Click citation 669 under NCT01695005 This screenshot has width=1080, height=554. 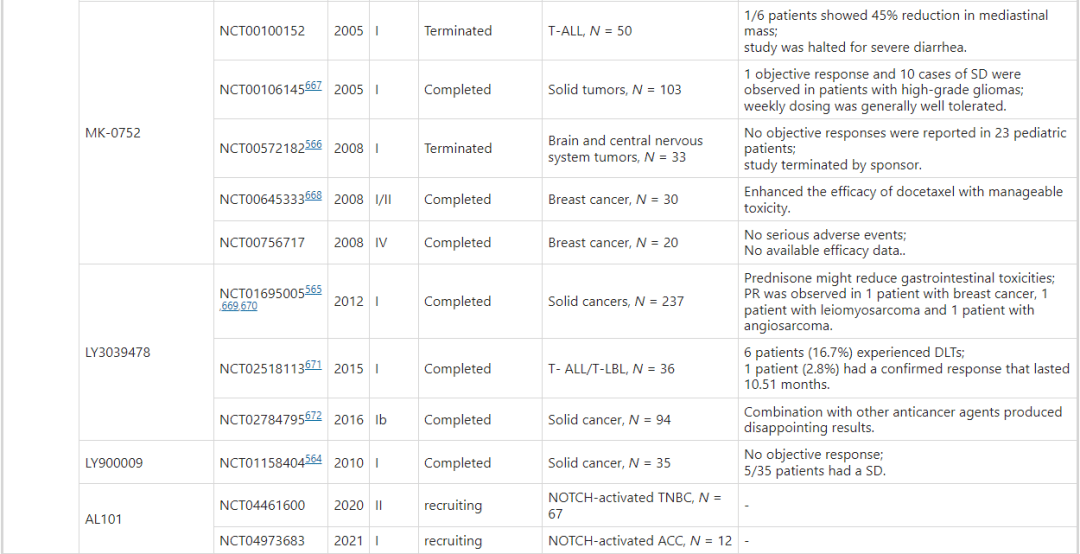232,306
